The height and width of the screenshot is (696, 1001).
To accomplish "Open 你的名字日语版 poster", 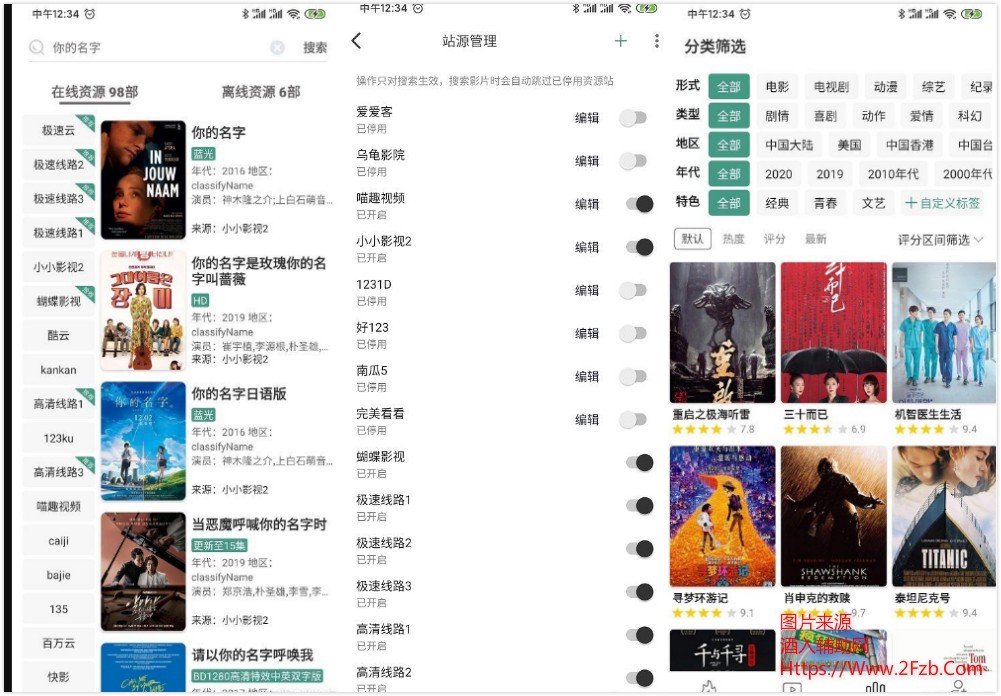I will (x=143, y=441).
